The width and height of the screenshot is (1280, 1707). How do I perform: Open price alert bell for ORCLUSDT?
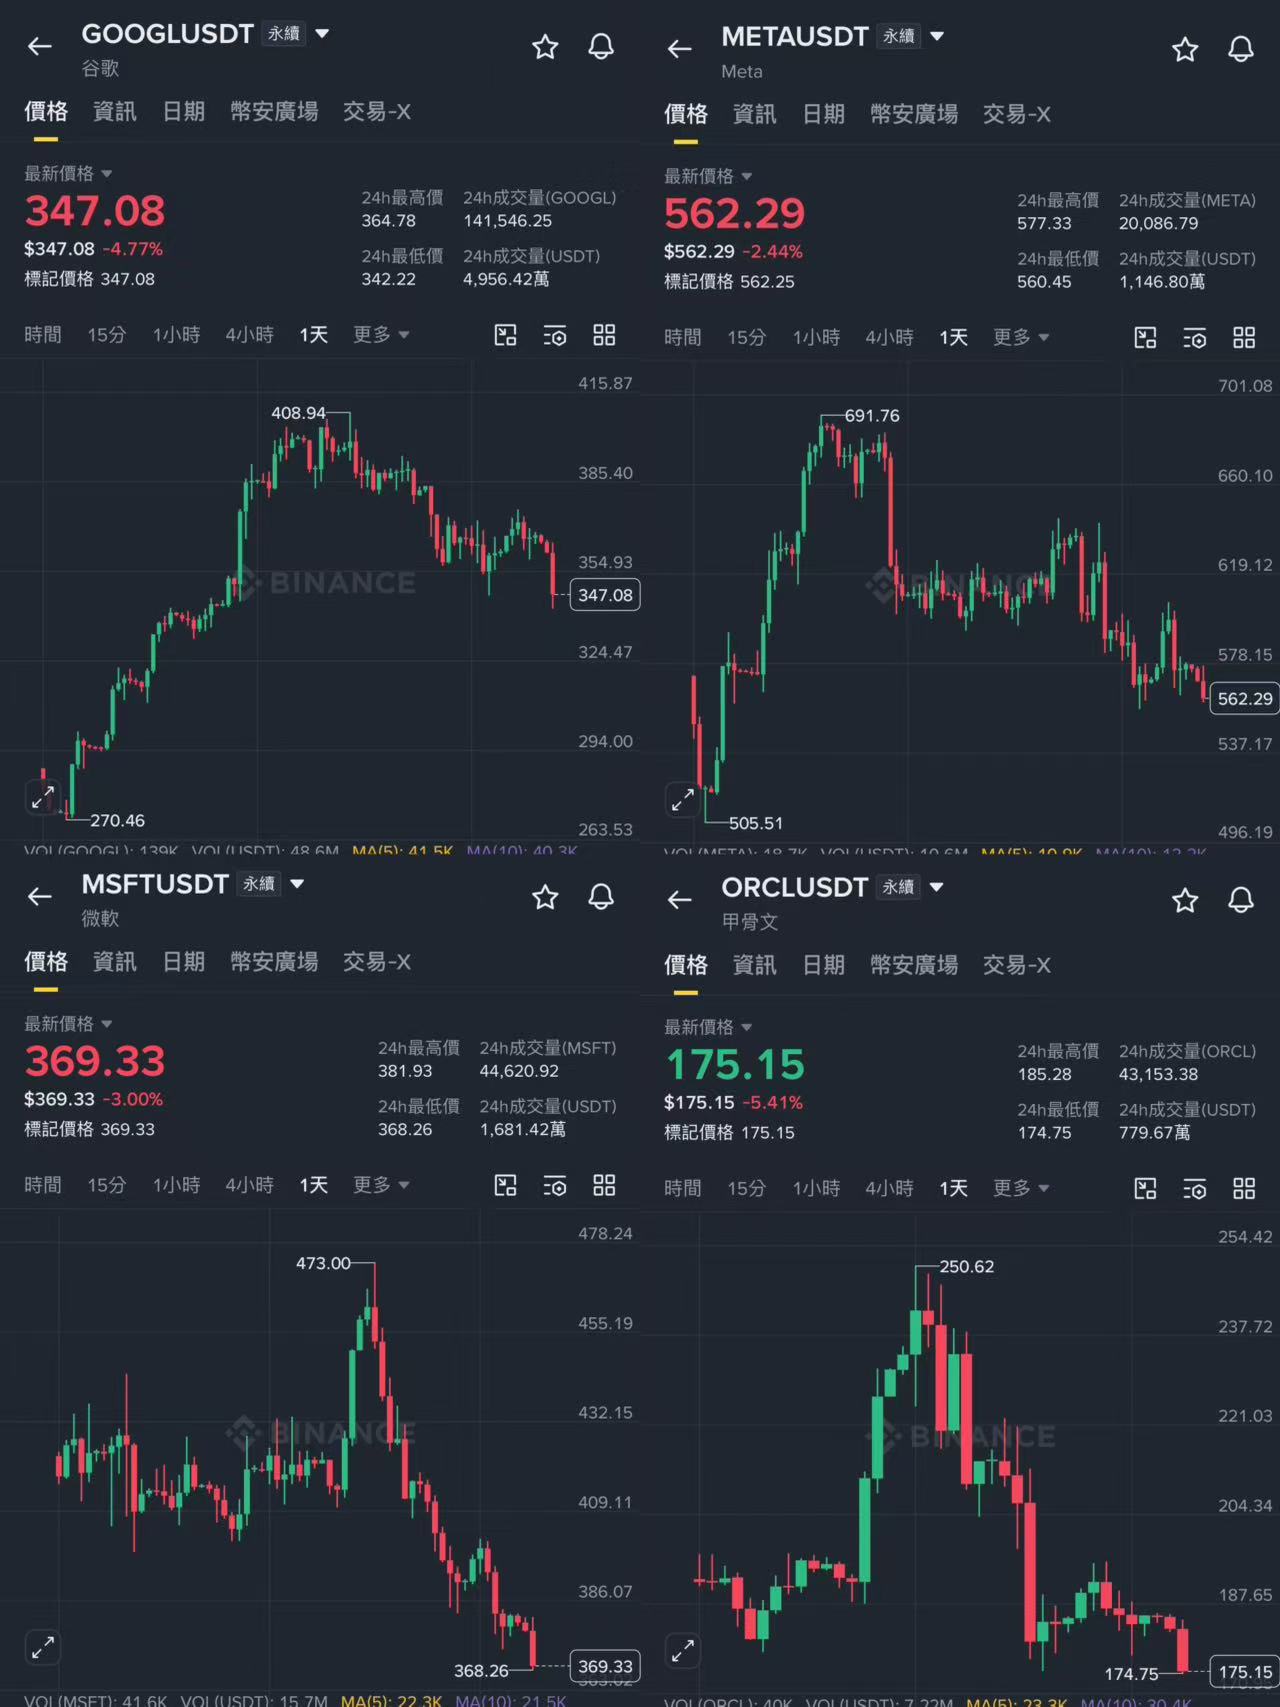1241,900
